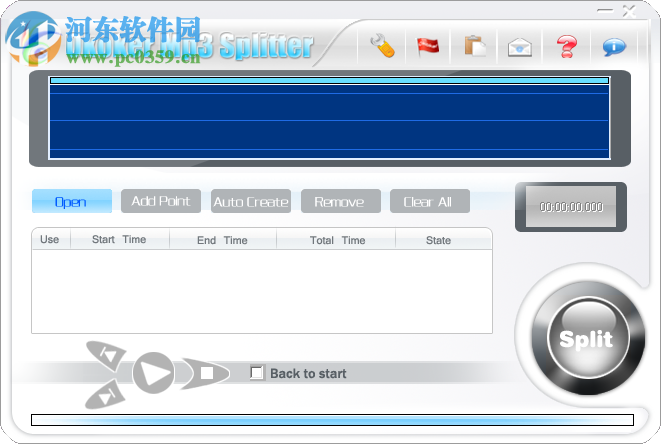Click the bottom progress bar
This screenshot has width=661, height=444.
click(x=332, y=420)
